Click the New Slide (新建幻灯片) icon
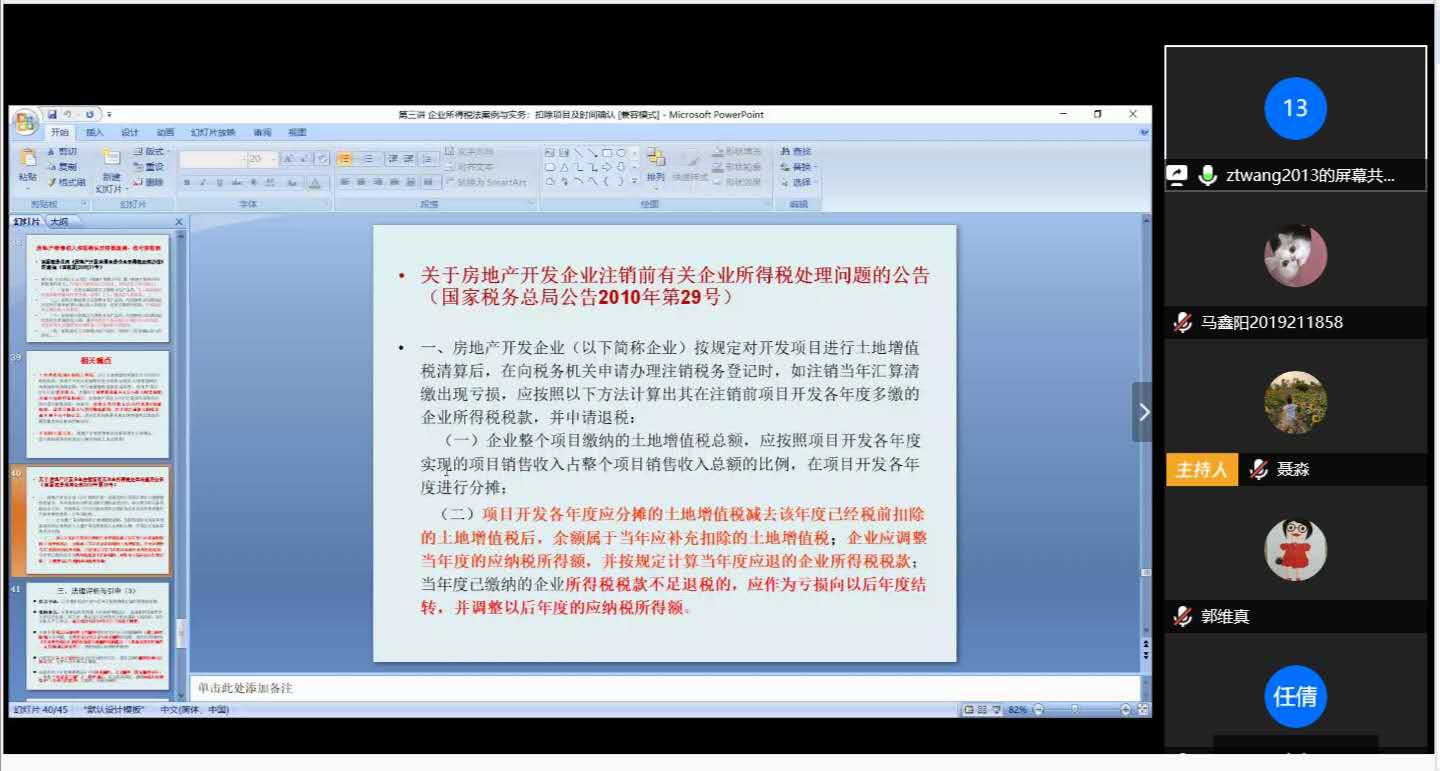 pyautogui.click(x=110, y=166)
